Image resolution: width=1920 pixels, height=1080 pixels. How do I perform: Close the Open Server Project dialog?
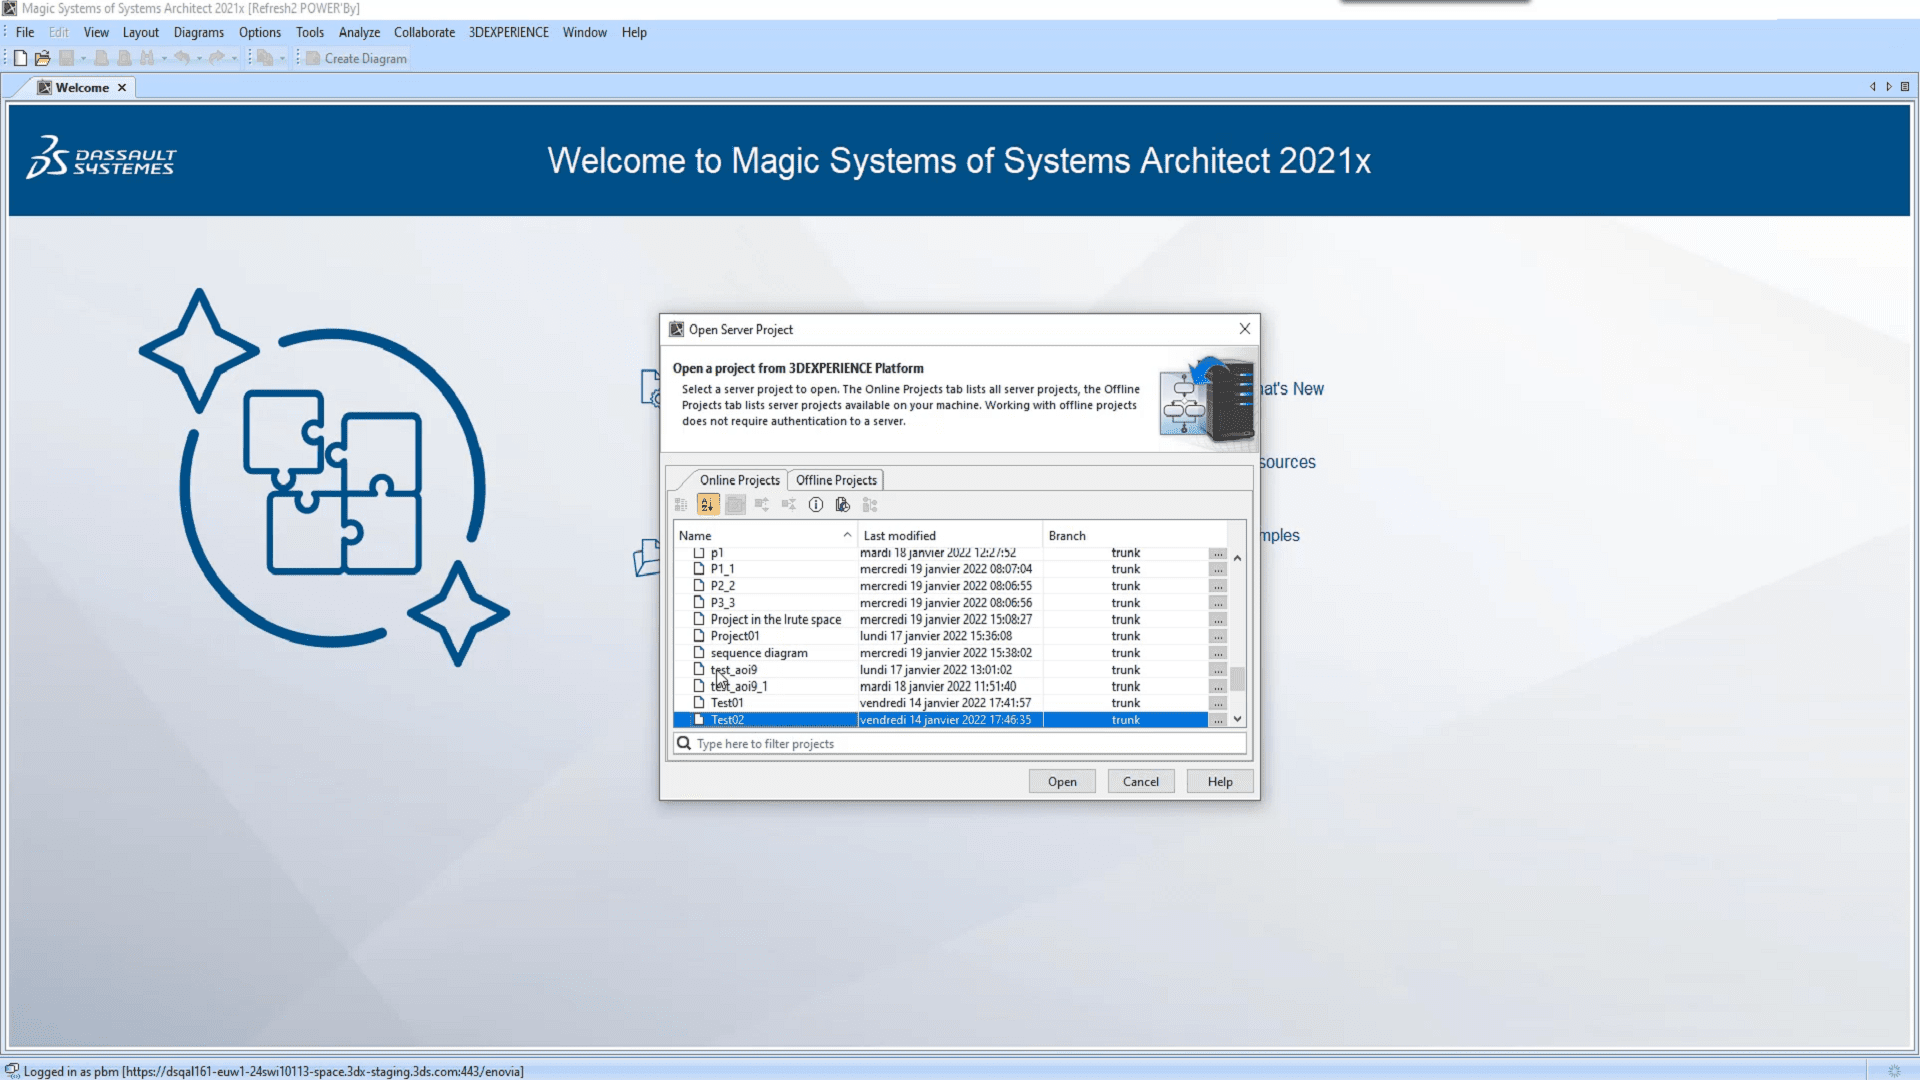pyautogui.click(x=1244, y=329)
